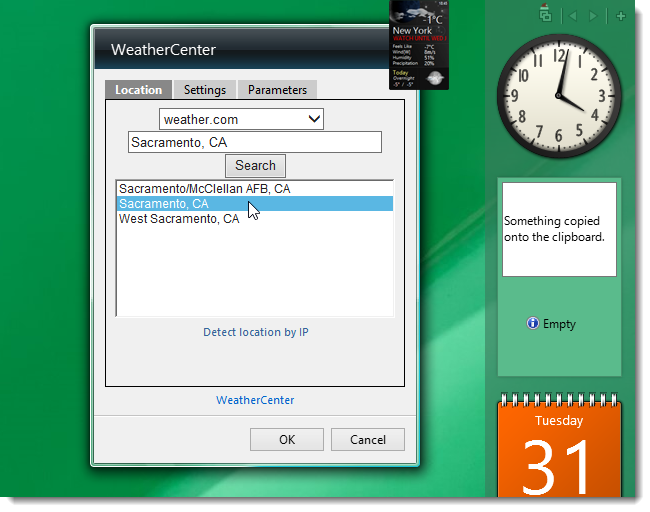Click the Sacramento, CA search field
This screenshot has height=512, width=650.
(x=255, y=142)
